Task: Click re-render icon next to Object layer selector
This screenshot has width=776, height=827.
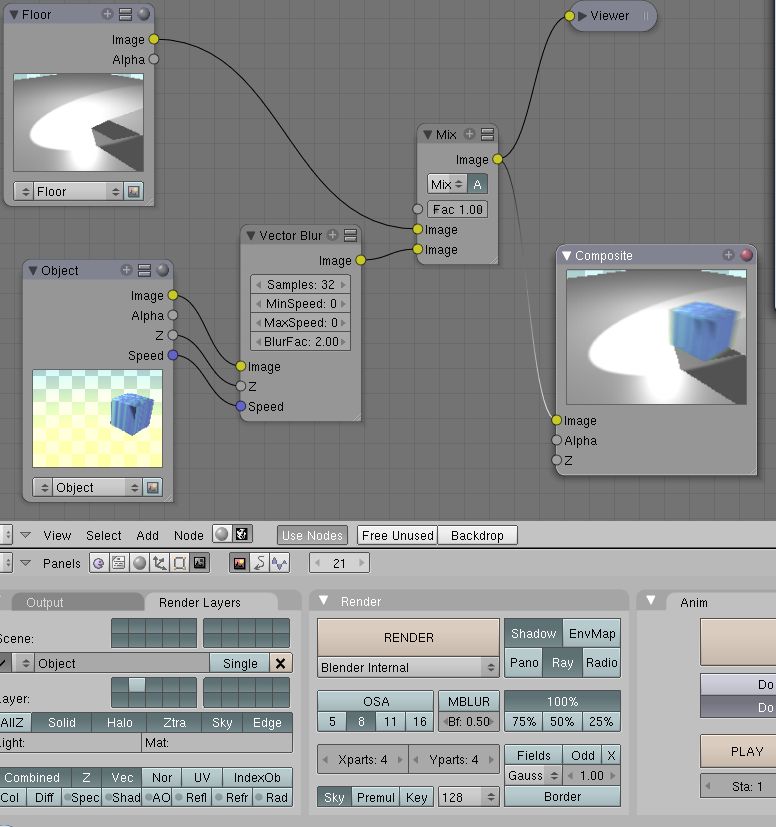Action: coord(153,487)
